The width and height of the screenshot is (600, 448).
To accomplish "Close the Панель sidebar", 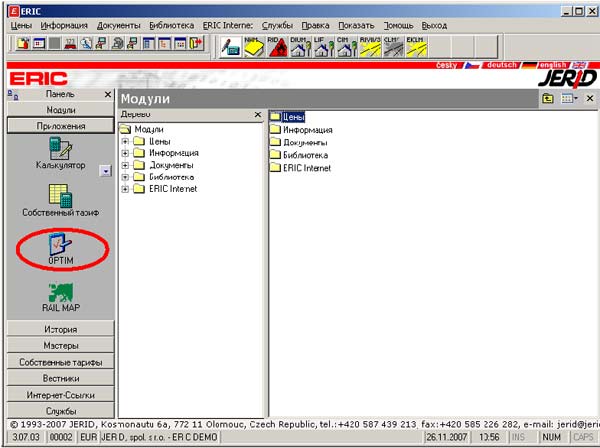I will coord(108,94).
